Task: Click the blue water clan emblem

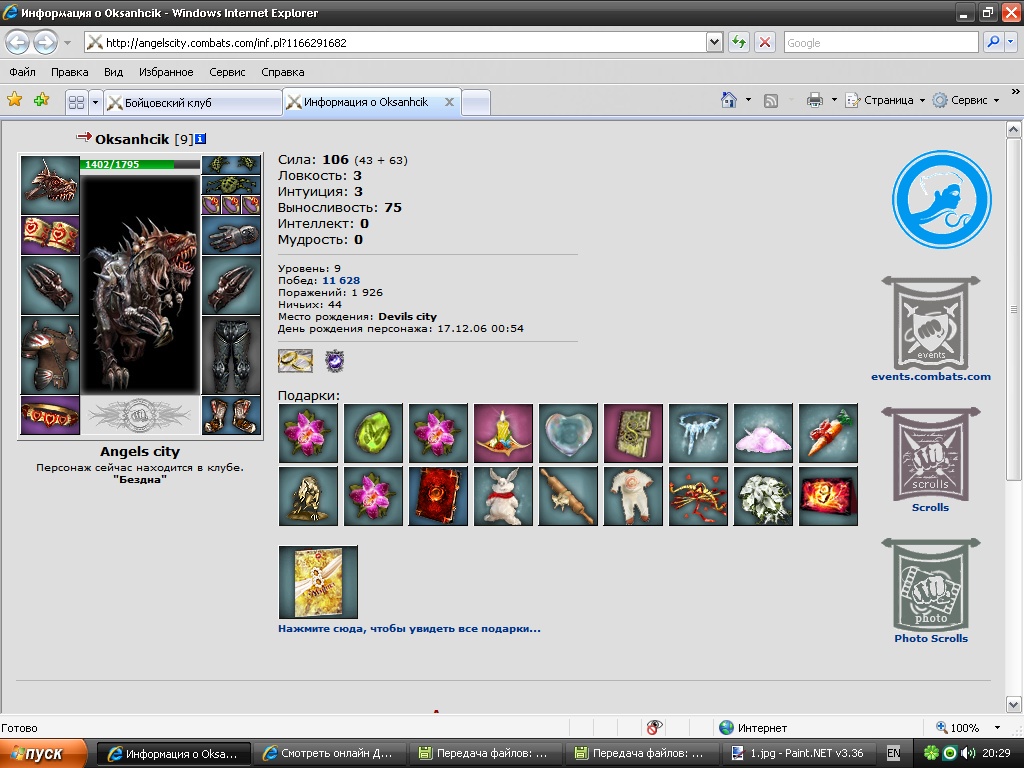Action: point(942,200)
